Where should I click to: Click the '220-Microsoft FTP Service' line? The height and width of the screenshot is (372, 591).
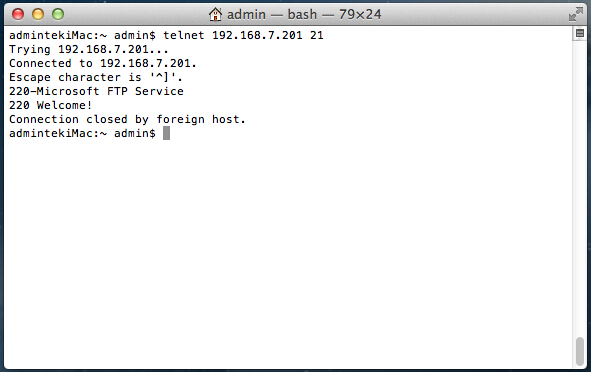96,91
